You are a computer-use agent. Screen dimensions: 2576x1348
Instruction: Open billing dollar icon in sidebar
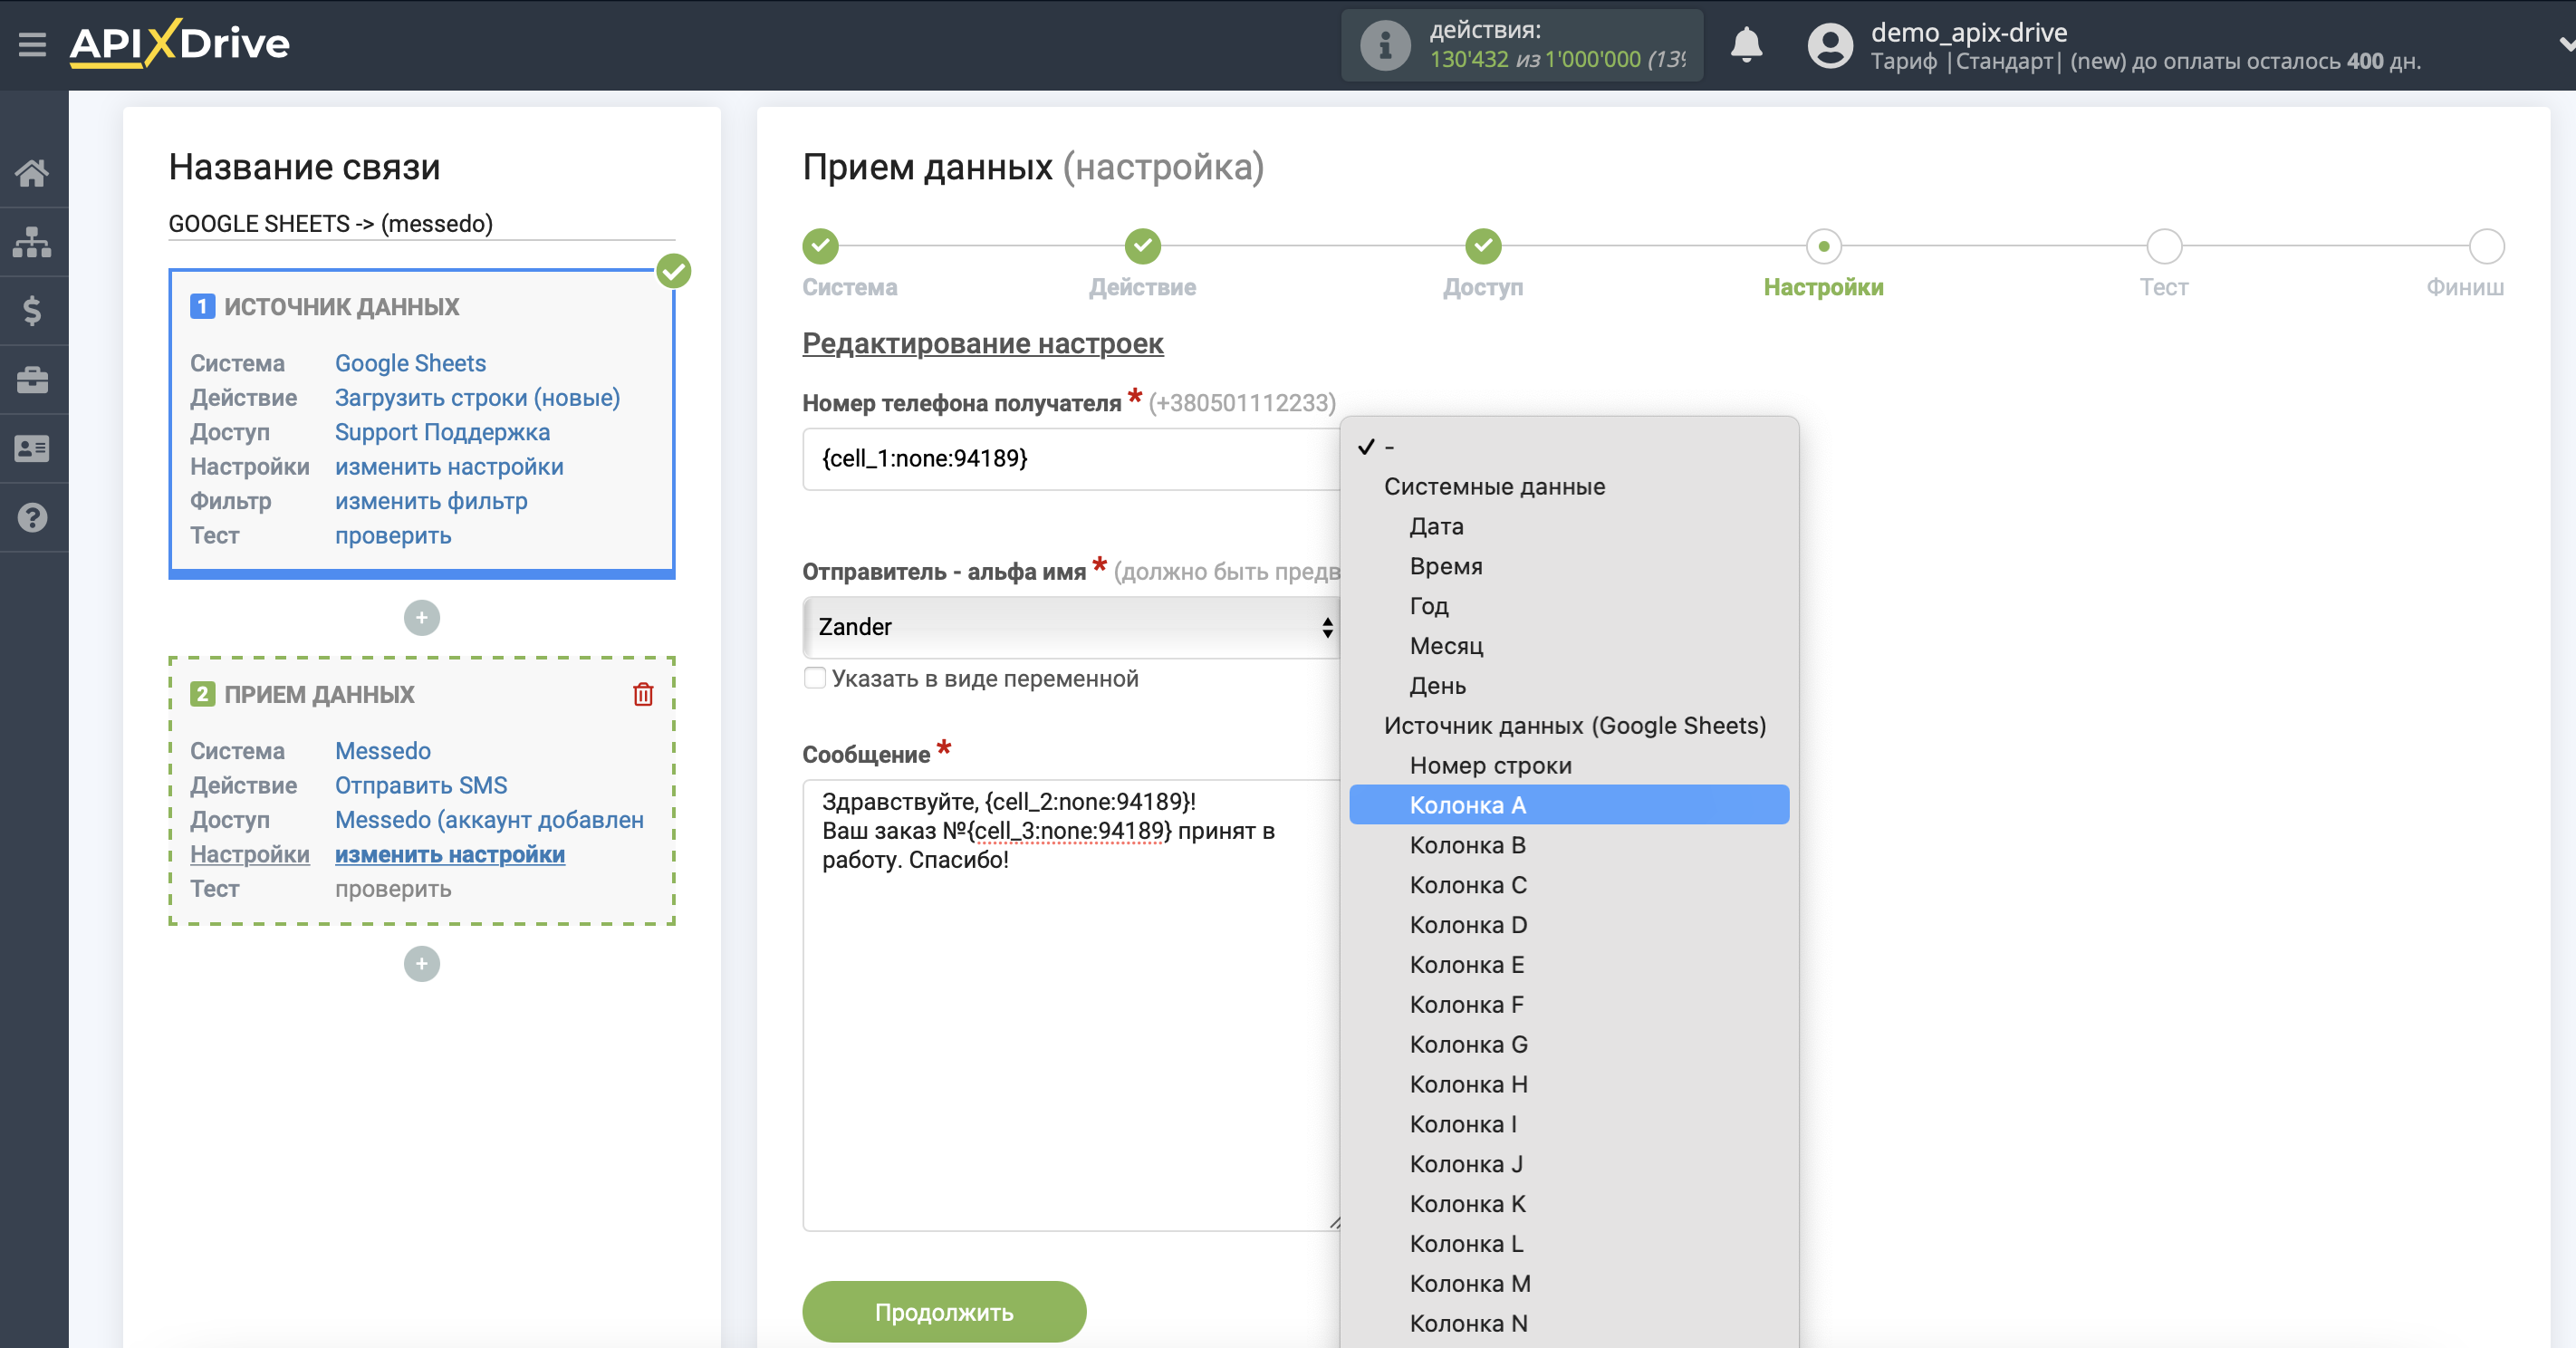click(x=32, y=311)
